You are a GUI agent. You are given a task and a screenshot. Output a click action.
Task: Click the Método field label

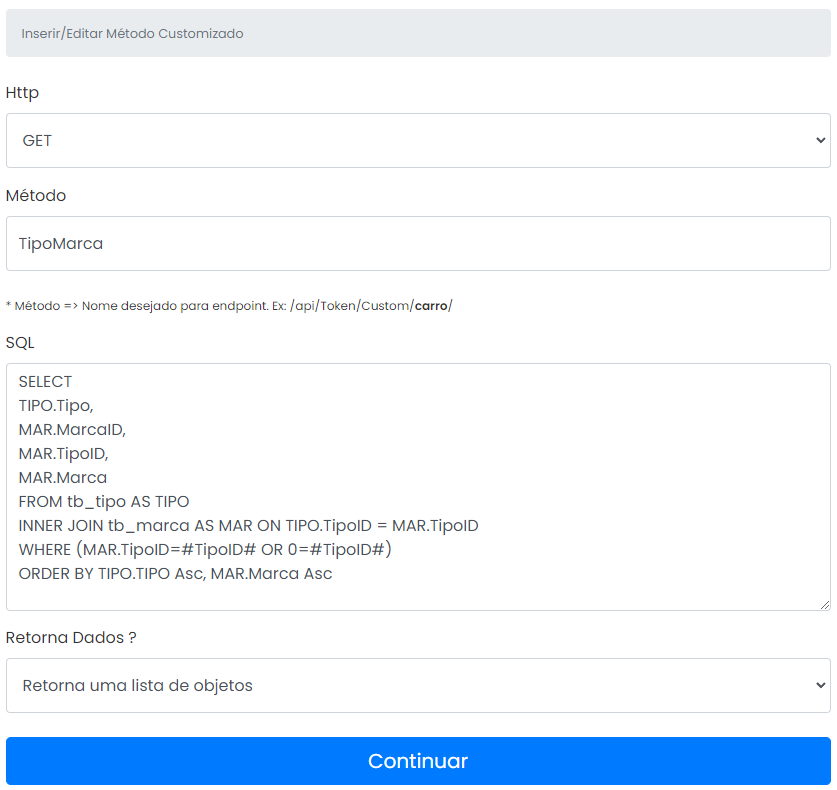(36, 196)
